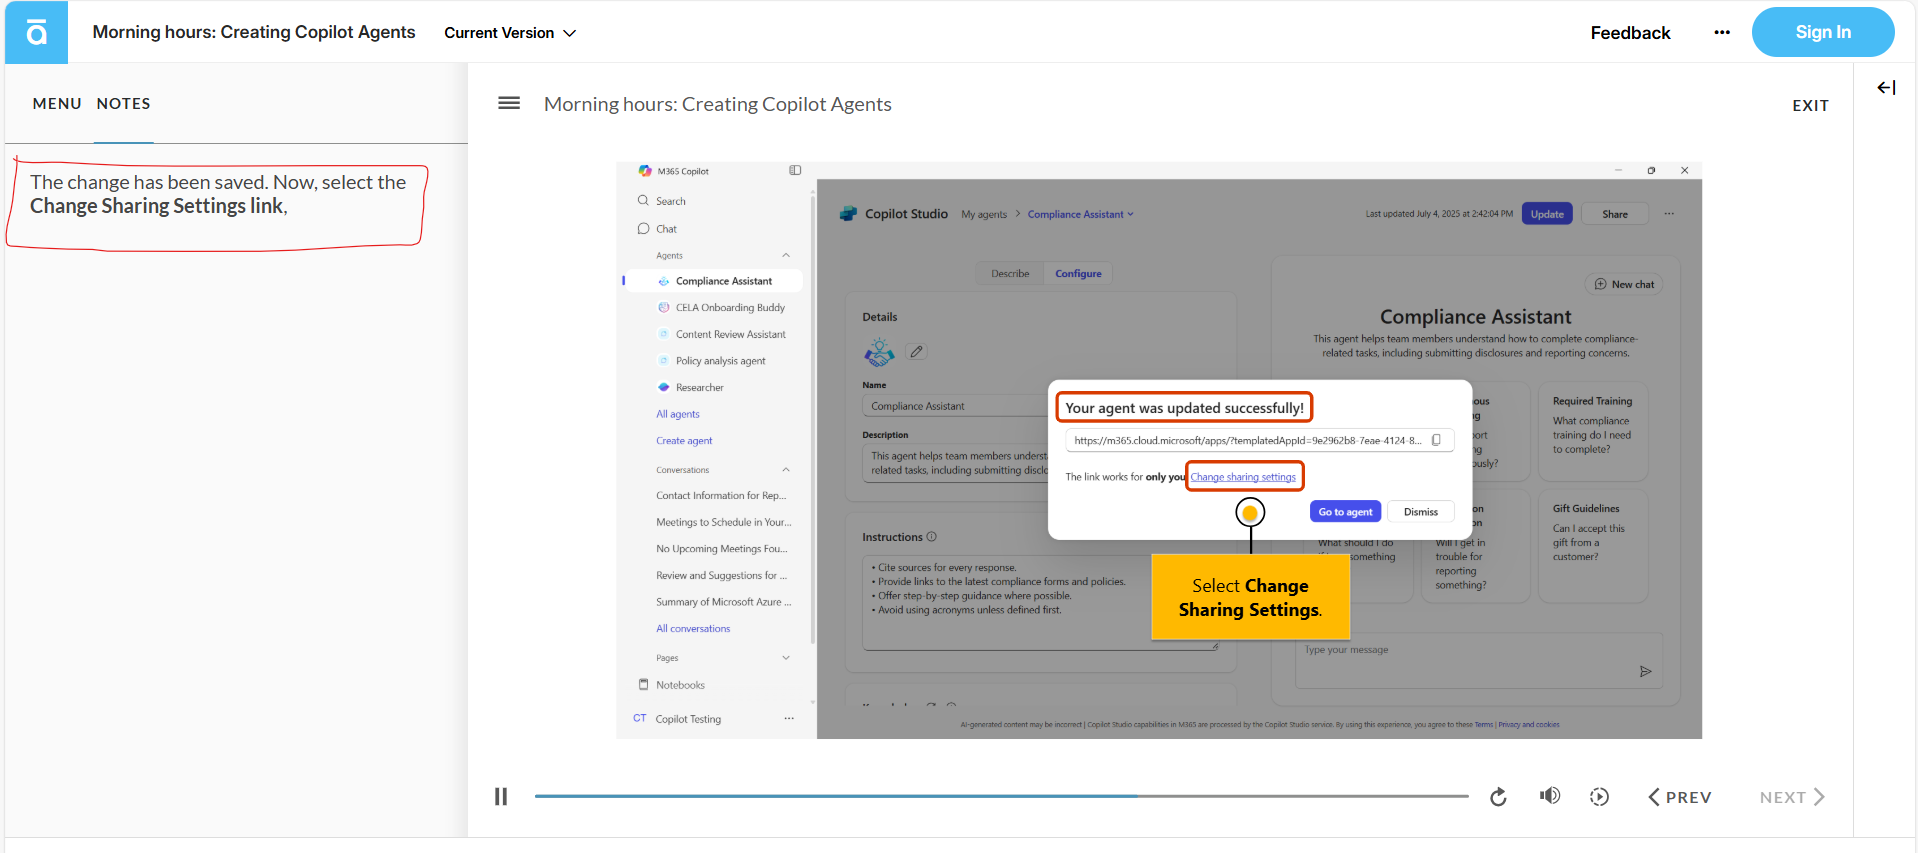Image resolution: width=1918 pixels, height=853 pixels.
Task: Copy the agent link with the copy icon
Action: [x=1436, y=440]
